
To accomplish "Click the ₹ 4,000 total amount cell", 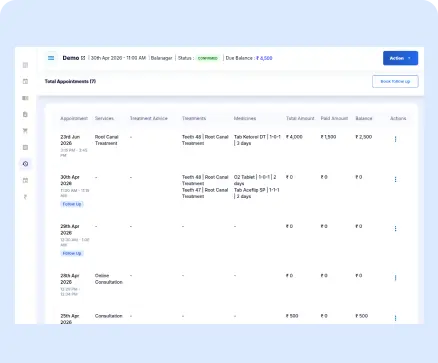I will click(294, 137).
